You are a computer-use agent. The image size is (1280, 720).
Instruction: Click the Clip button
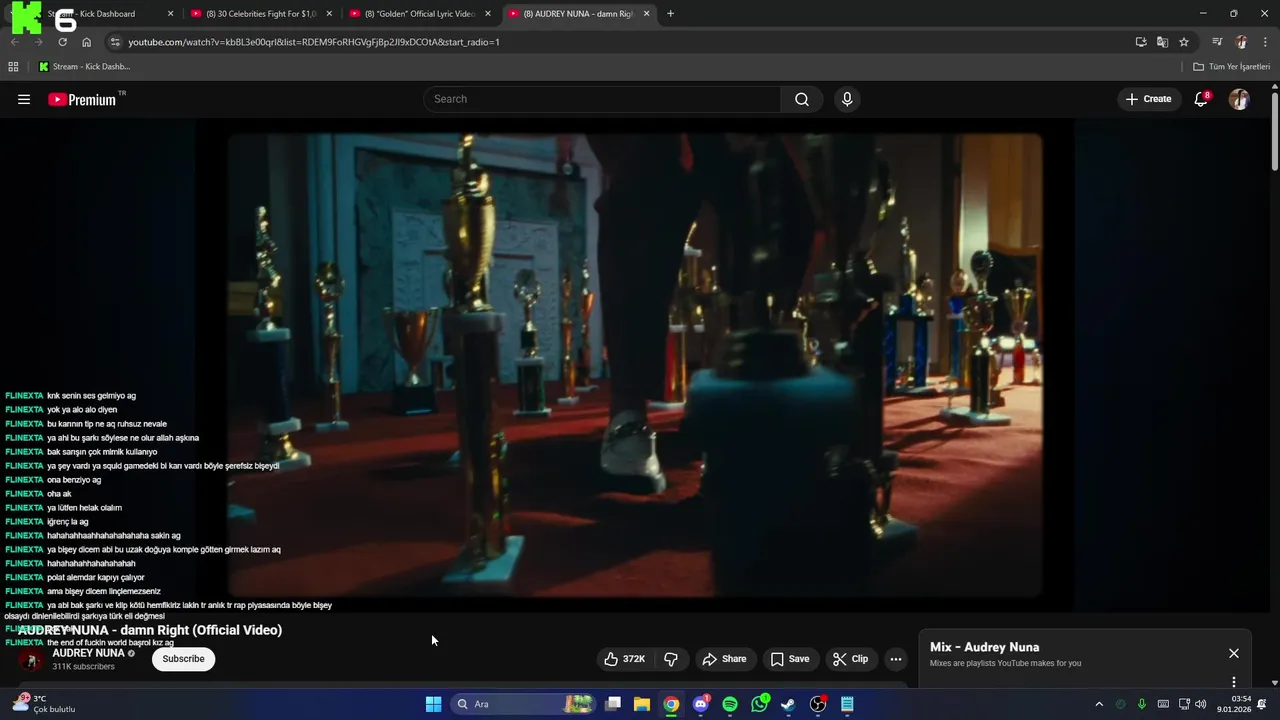851,659
